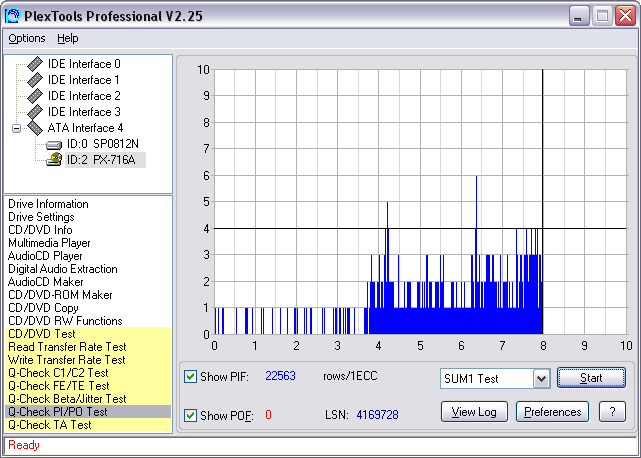Click the PIF value 22563
This screenshot has width=641, height=458.
click(x=280, y=376)
